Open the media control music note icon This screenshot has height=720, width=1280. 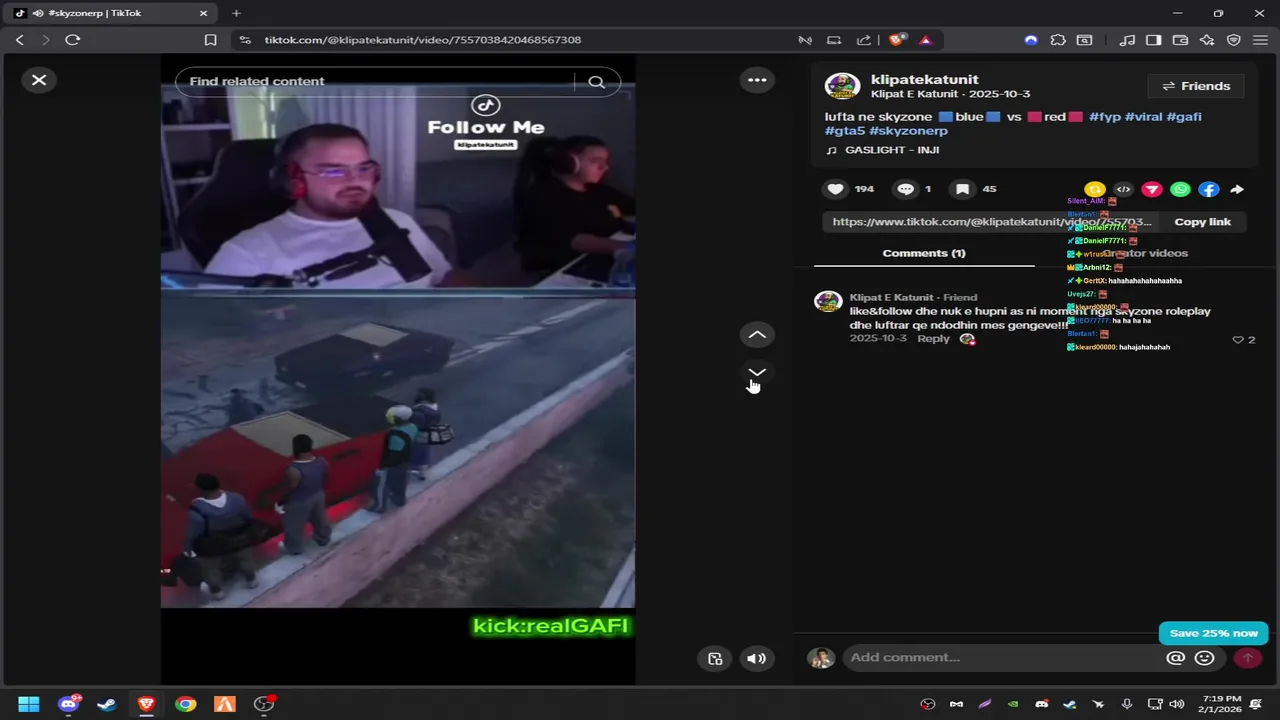[1127, 40]
